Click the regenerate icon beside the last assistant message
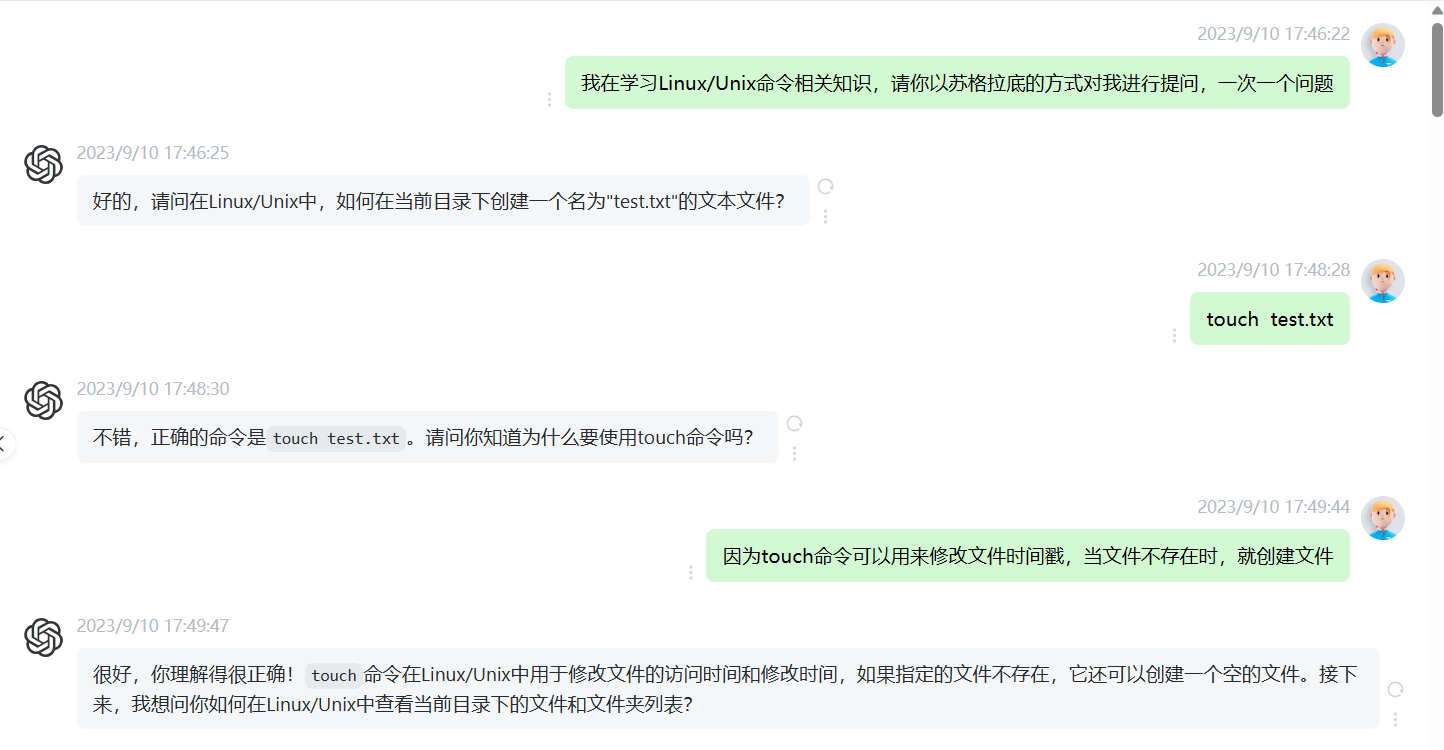 tap(1395, 689)
